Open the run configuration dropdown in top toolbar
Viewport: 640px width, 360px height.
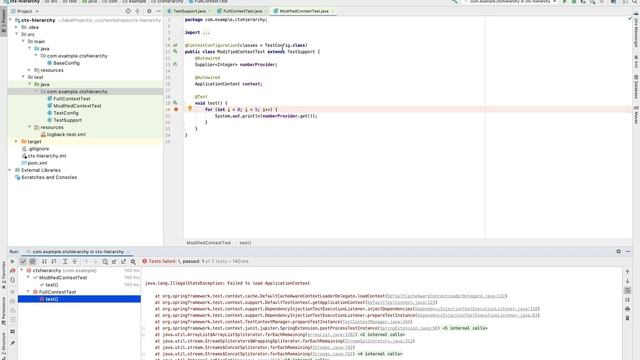pyautogui.click(x=510, y=2)
